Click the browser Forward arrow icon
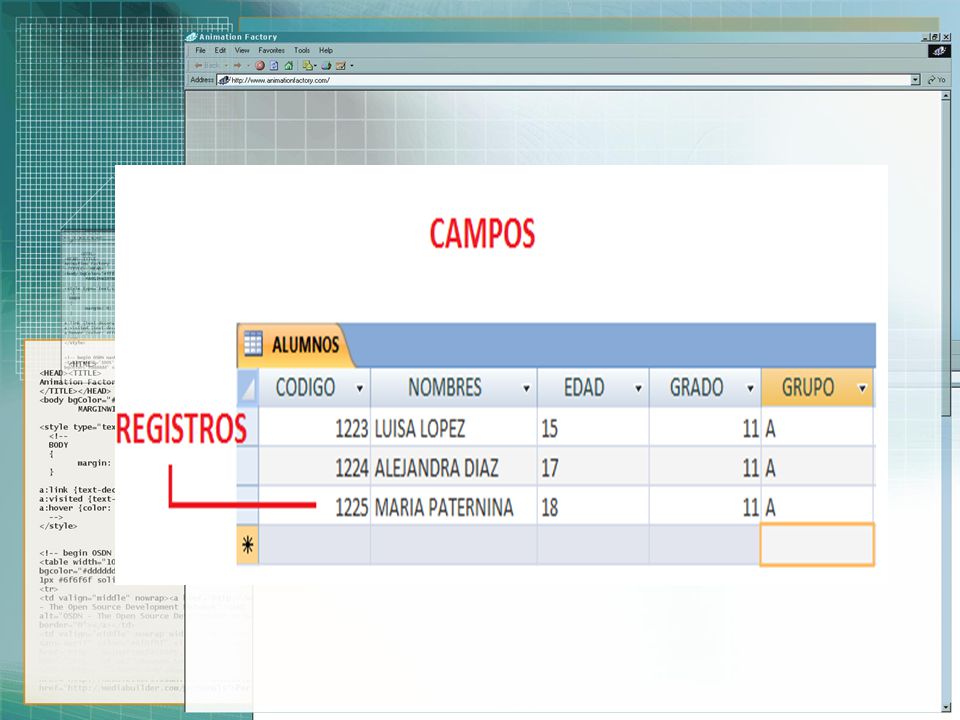This screenshot has height=720, width=960. click(x=237, y=66)
